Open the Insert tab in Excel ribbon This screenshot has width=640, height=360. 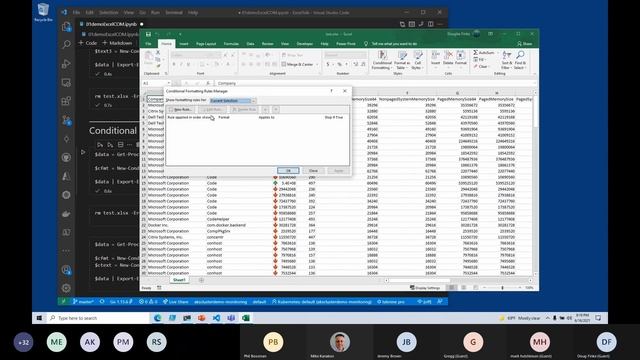184,44
